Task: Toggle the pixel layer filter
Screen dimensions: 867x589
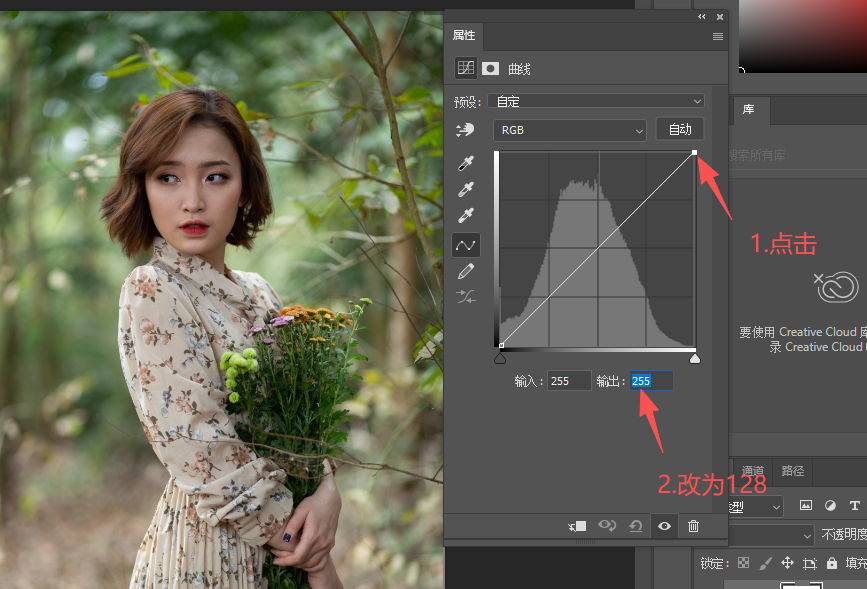Action: coord(806,505)
